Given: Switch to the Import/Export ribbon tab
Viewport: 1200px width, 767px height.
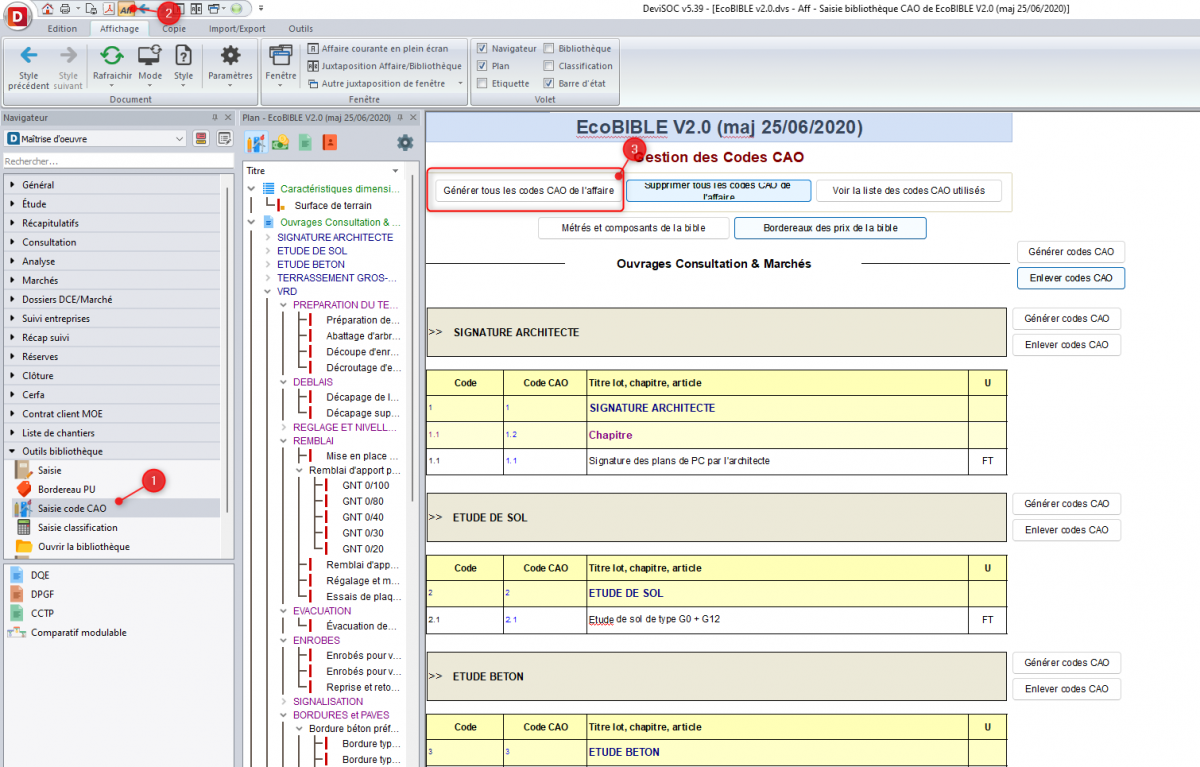Looking at the screenshot, I should [237, 29].
